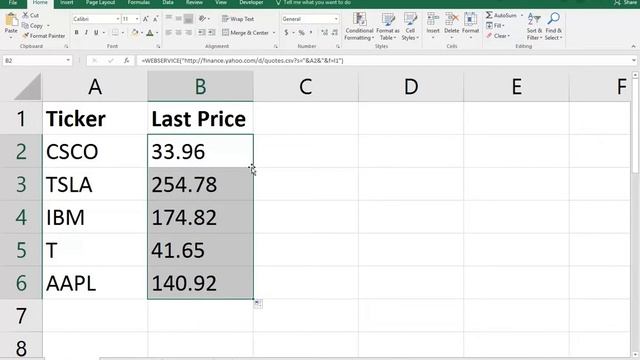The width and height of the screenshot is (640, 360).
Task: Center text horizontally
Action: (x=179, y=33)
